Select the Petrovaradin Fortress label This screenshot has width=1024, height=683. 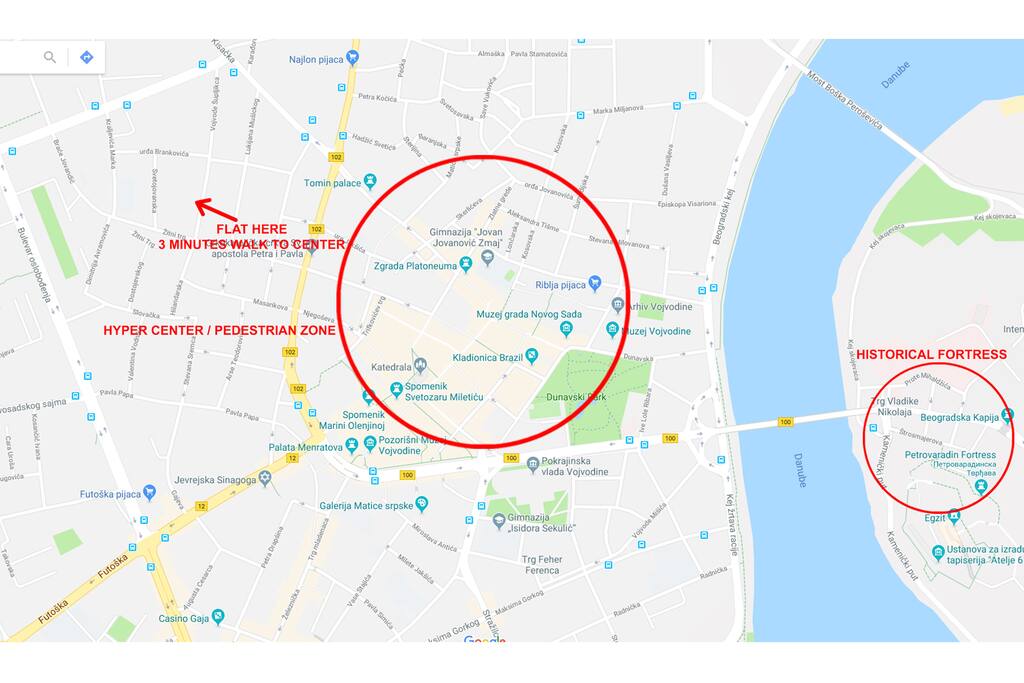[x=950, y=454]
